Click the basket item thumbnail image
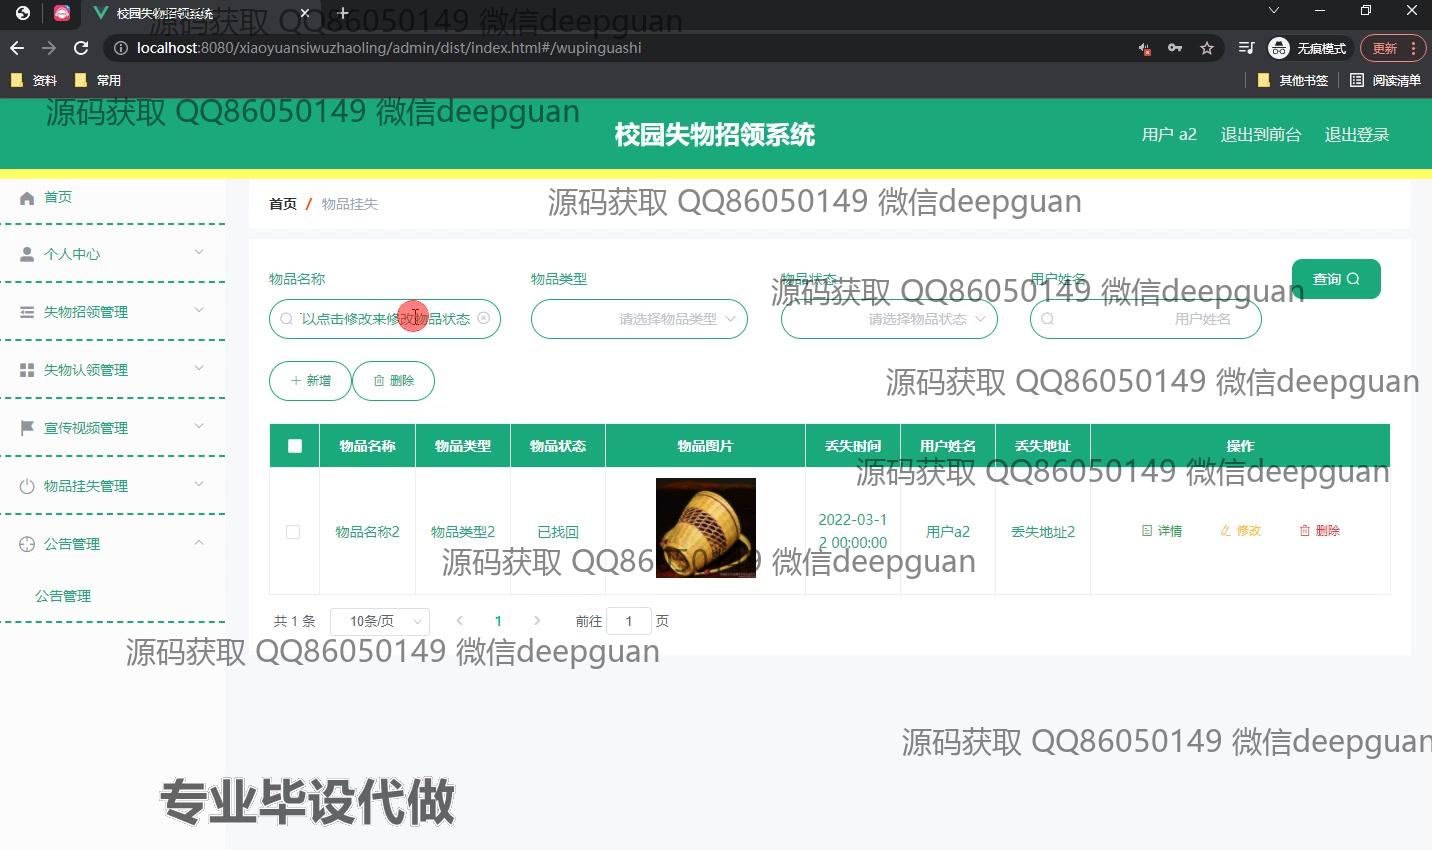The height and width of the screenshot is (850, 1432). point(704,527)
